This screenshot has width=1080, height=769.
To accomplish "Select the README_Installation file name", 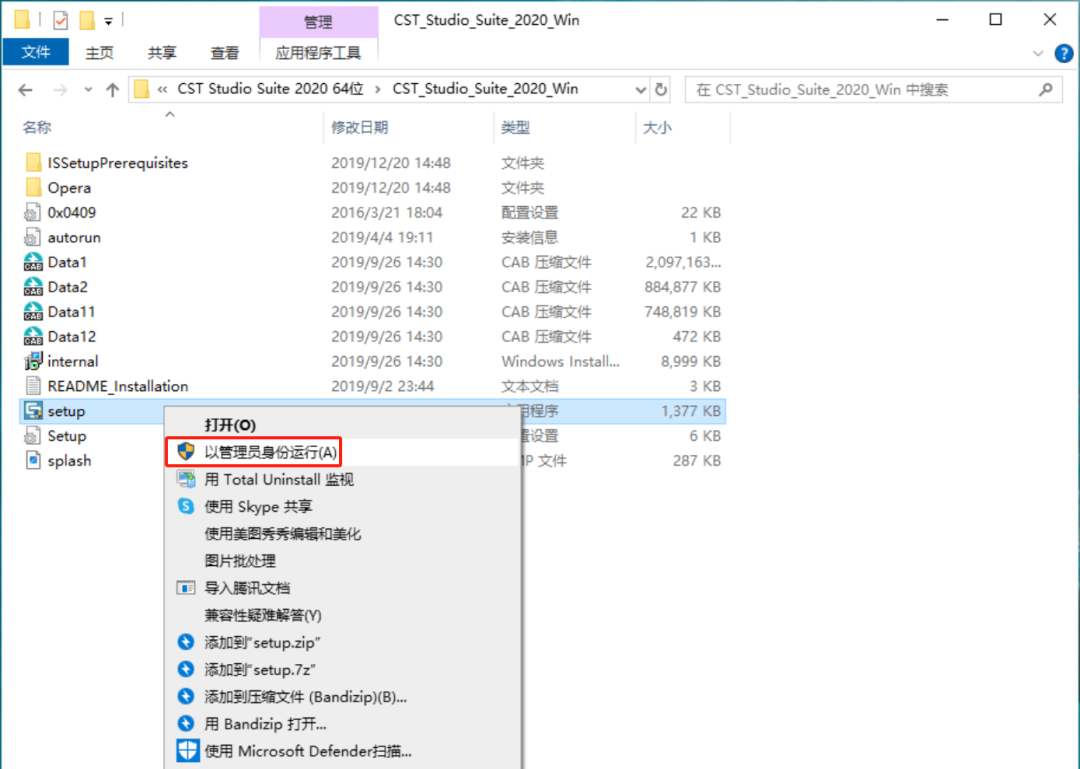I will coord(118,386).
